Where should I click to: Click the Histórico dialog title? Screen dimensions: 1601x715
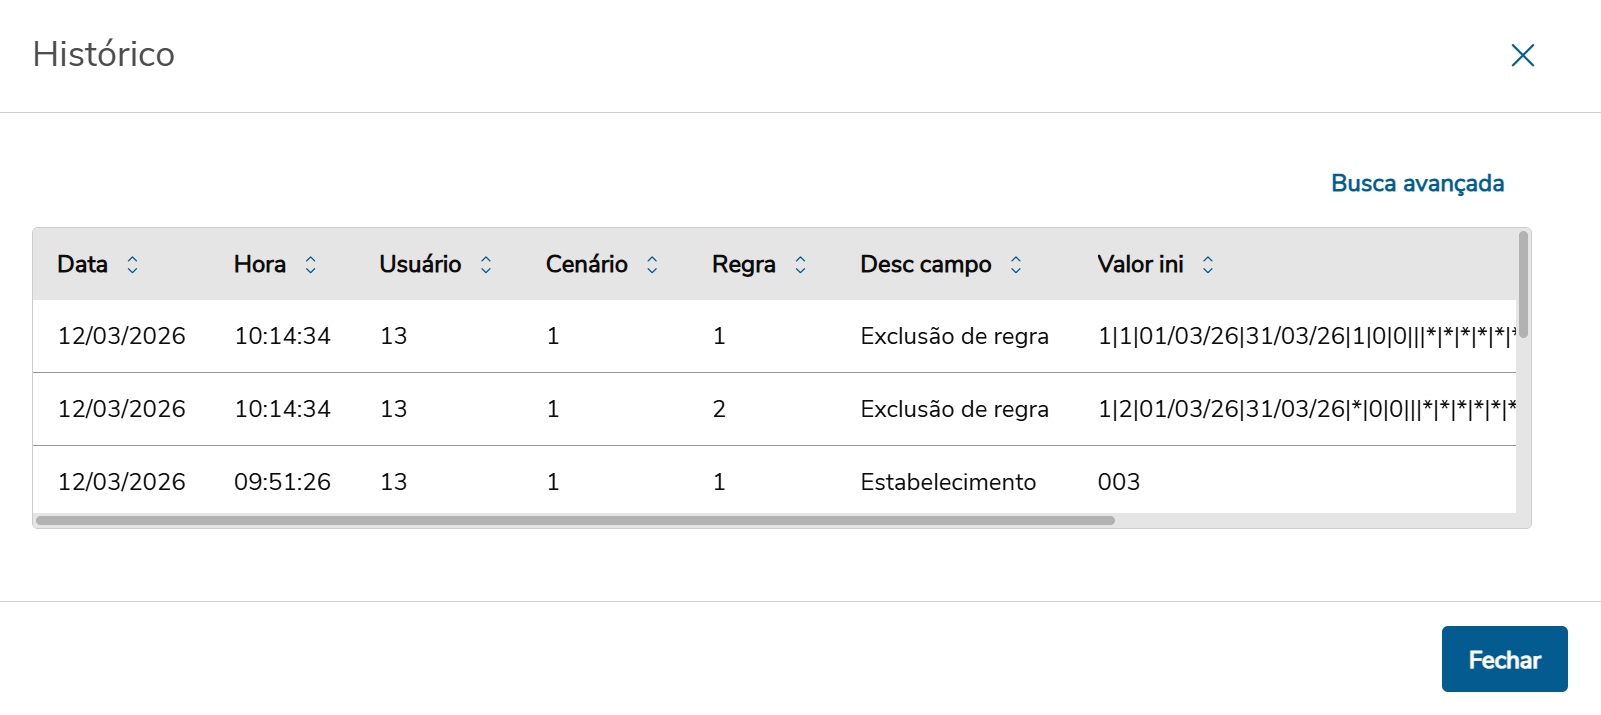point(104,55)
